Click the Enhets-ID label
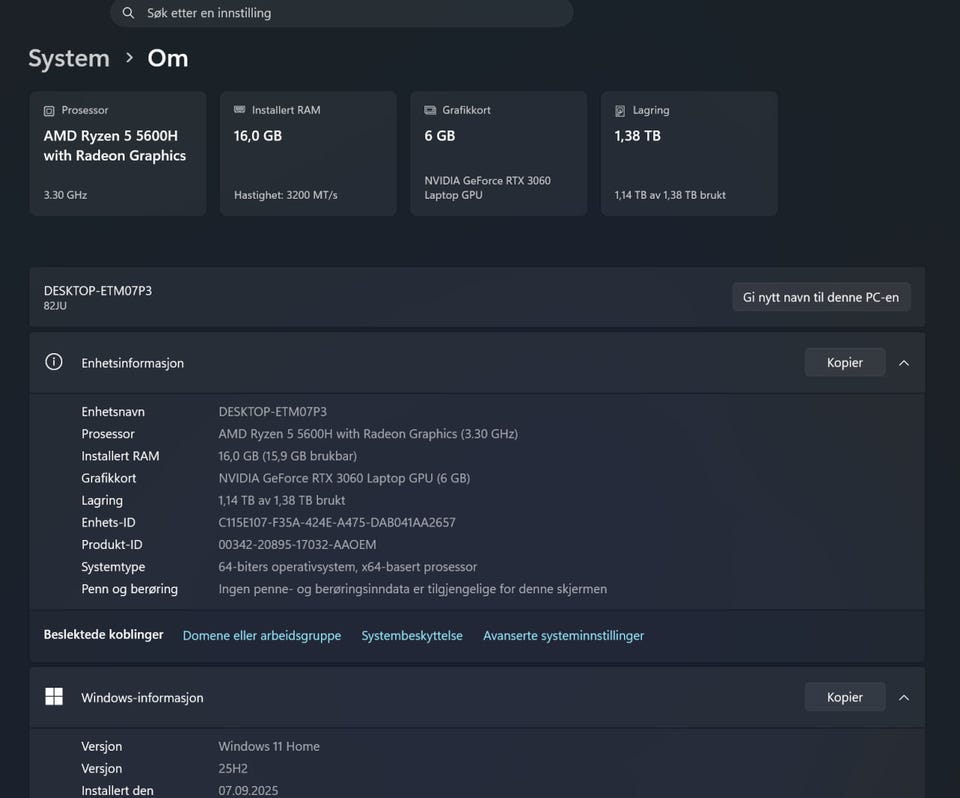The image size is (960, 798). [108, 522]
